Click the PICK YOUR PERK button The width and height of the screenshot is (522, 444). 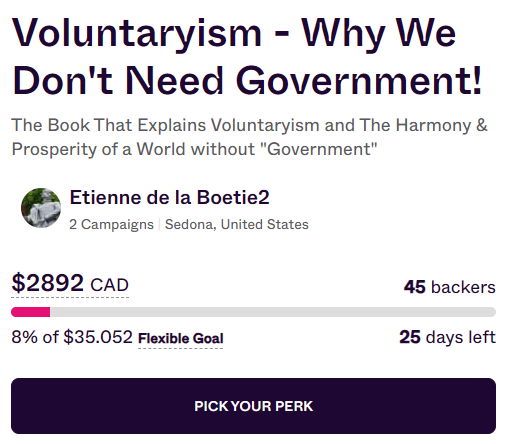click(x=253, y=406)
